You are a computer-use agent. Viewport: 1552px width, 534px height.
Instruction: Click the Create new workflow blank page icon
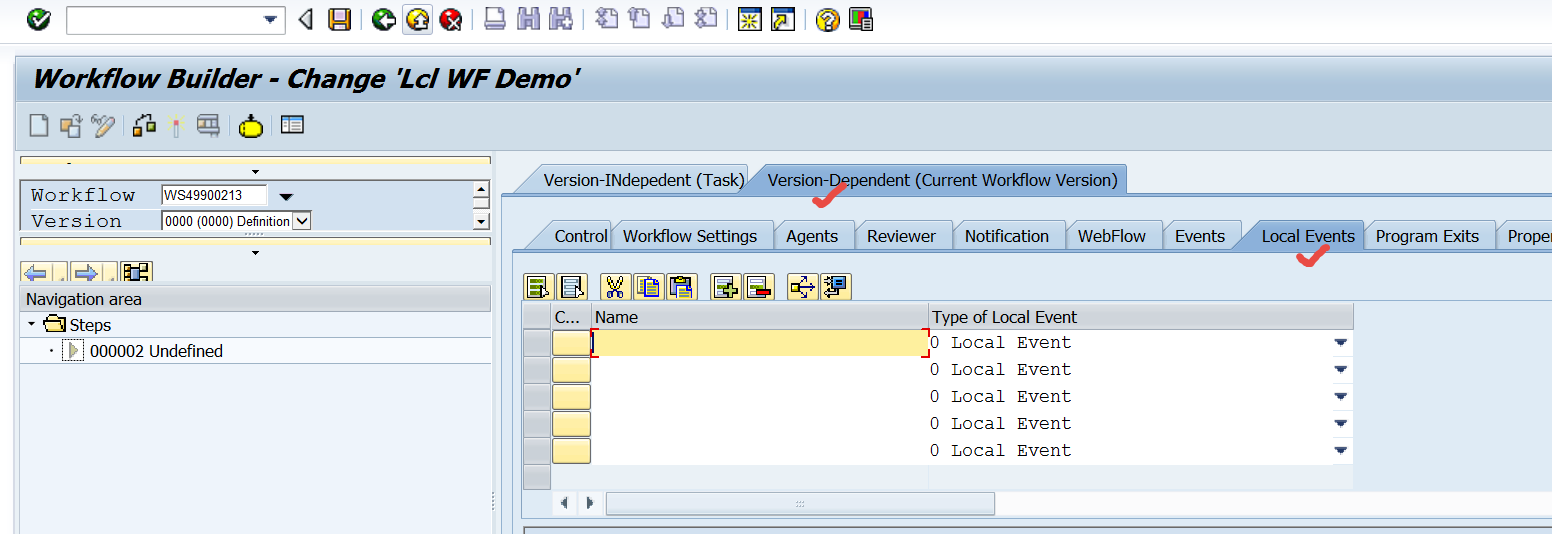click(38, 126)
